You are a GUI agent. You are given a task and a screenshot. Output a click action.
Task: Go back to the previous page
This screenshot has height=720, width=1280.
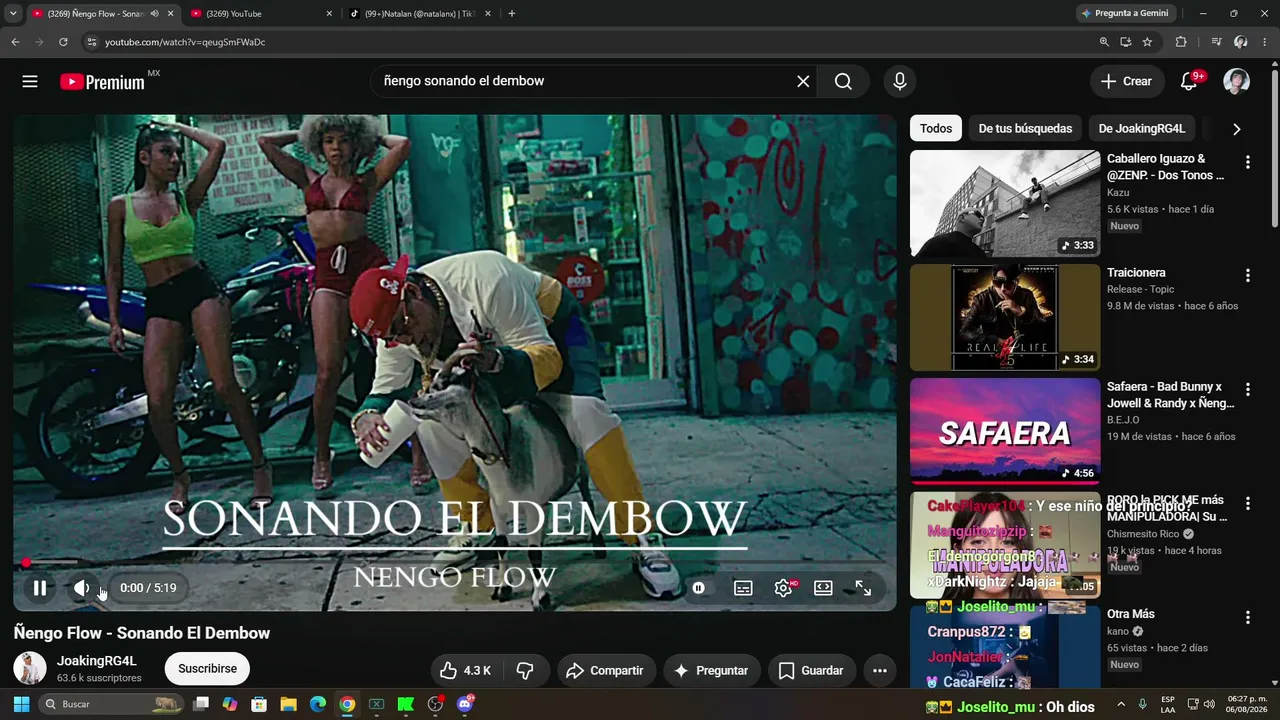[x=15, y=42]
